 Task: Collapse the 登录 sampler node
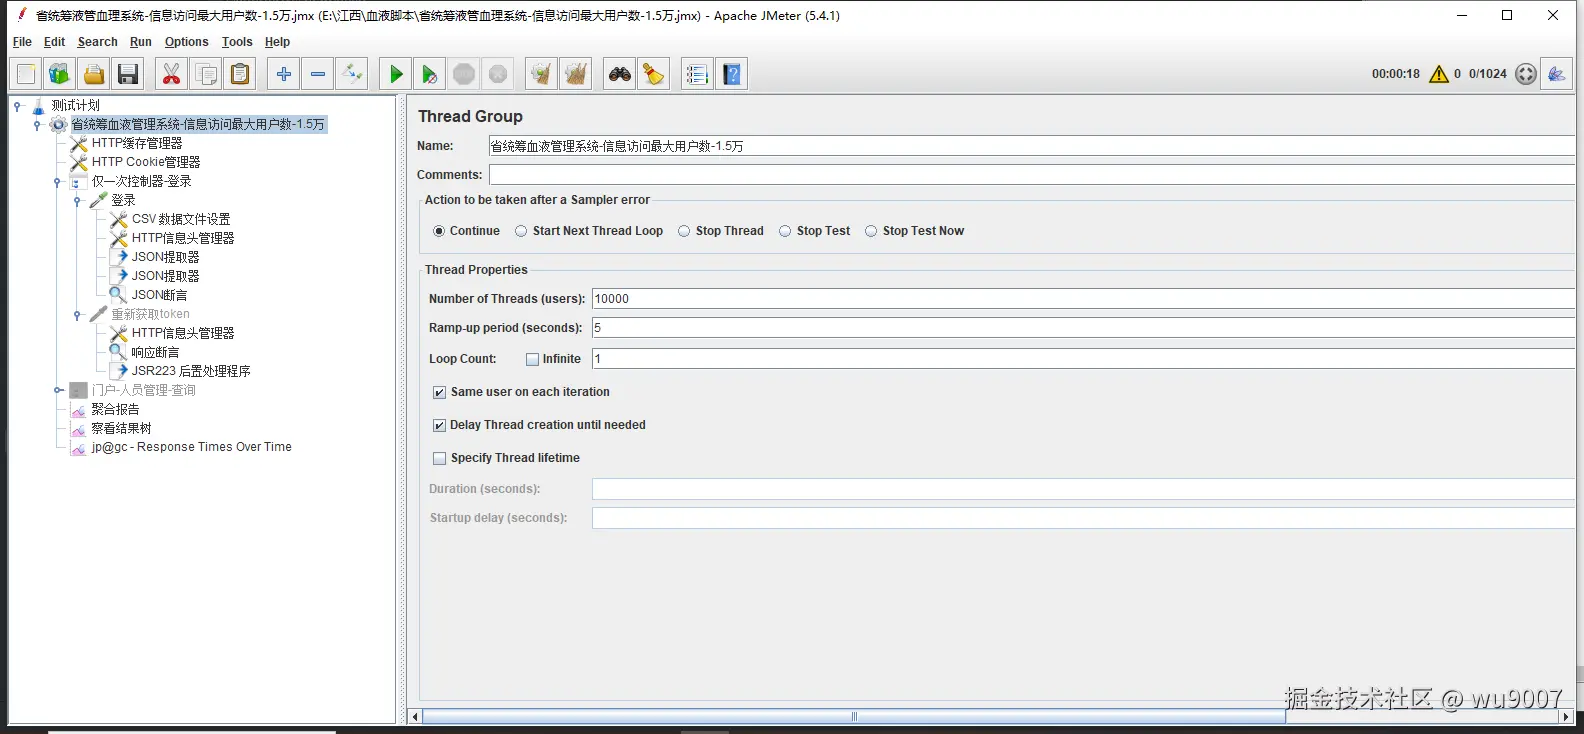(77, 200)
